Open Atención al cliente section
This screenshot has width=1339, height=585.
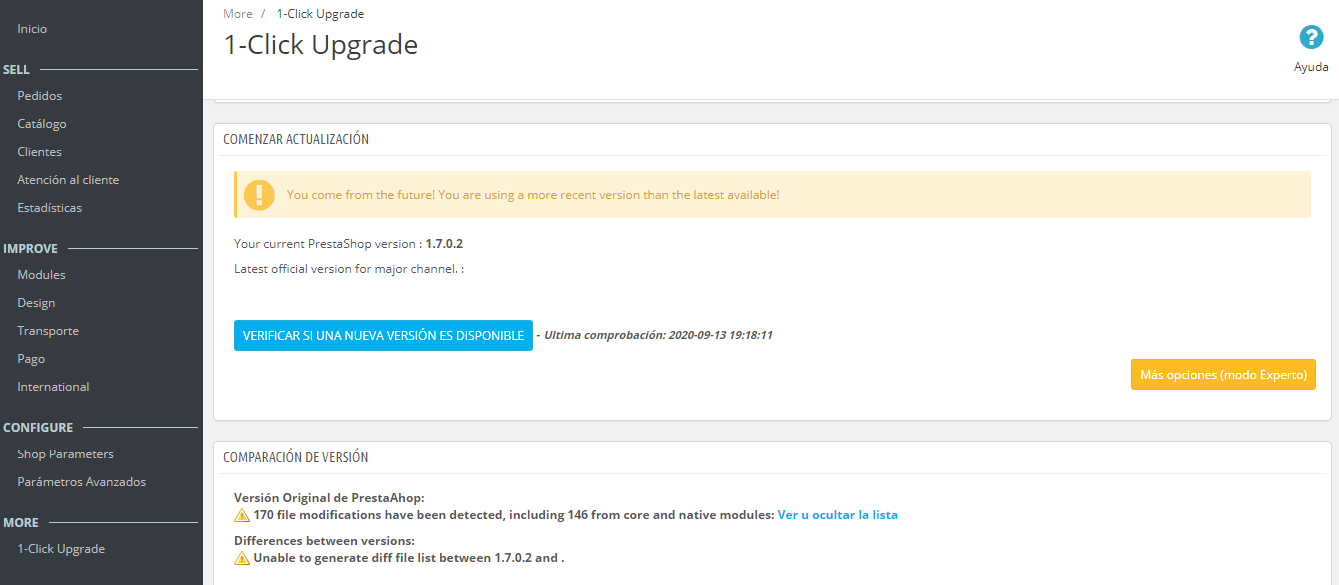[68, 180]
